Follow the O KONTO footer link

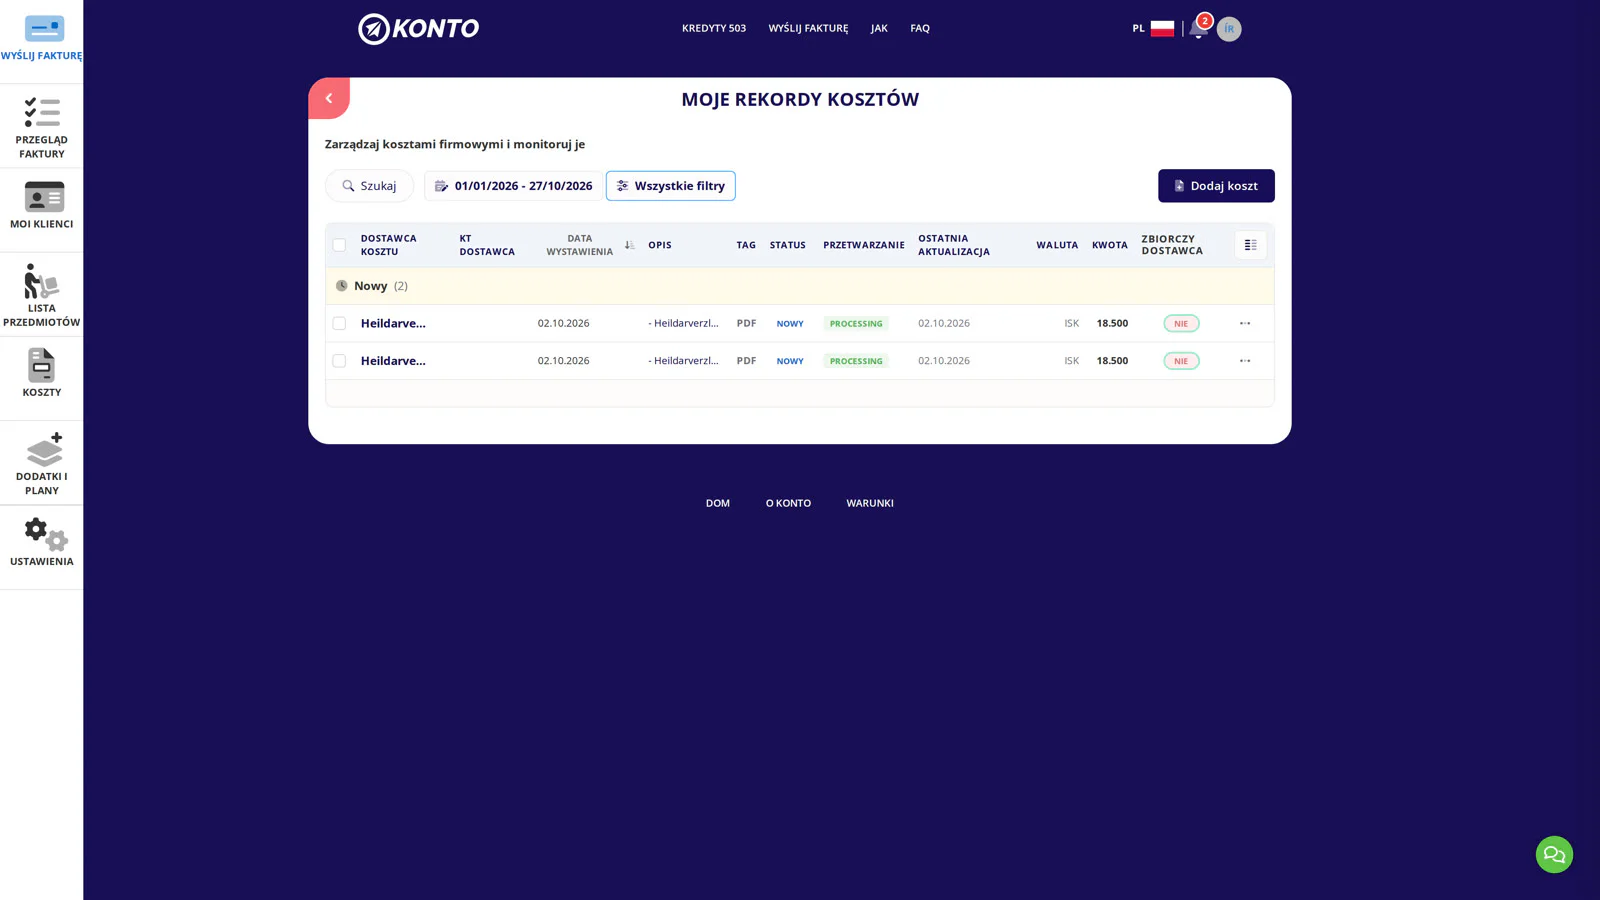click(788, 503)
